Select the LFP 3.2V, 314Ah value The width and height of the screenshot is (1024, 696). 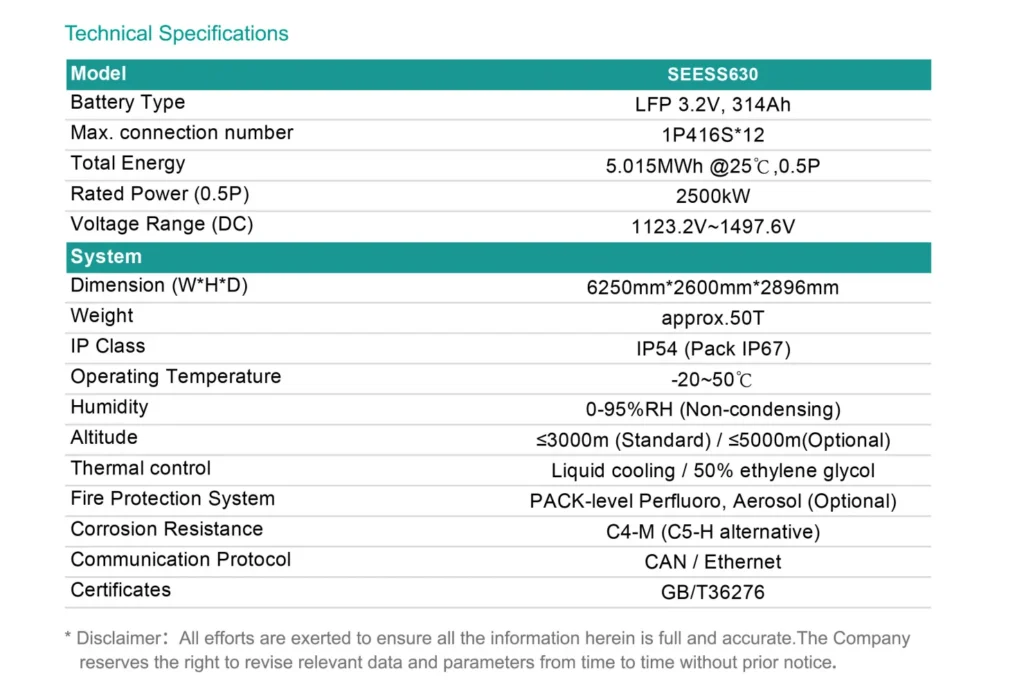[712, 105]
